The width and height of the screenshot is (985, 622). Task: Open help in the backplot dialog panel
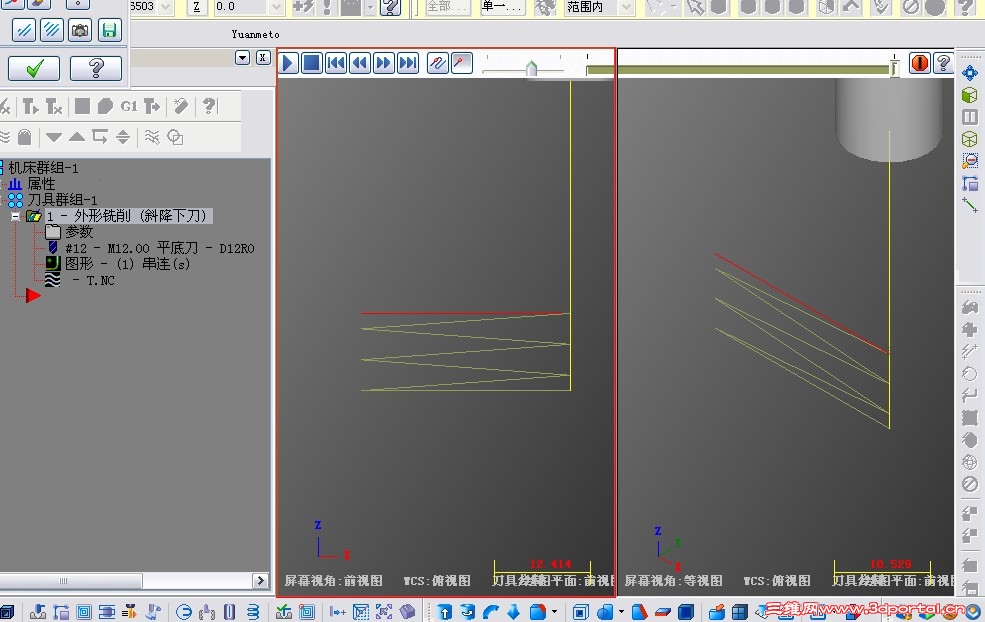tap(95, 68)
